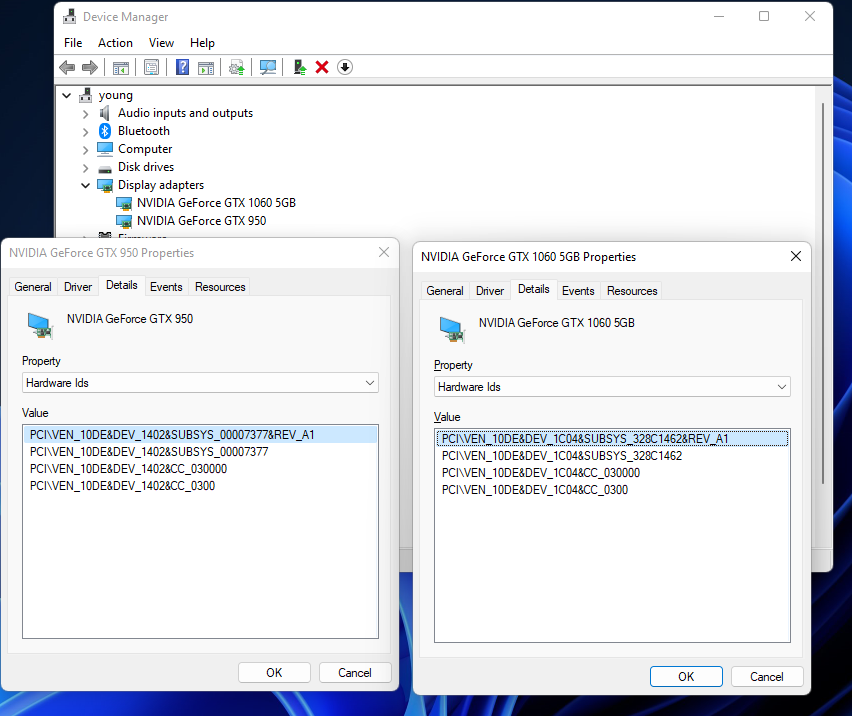Click Cancel in GTX 950 Properties dialog
Screen dimensions: 852x716
[x=355, y=673]
